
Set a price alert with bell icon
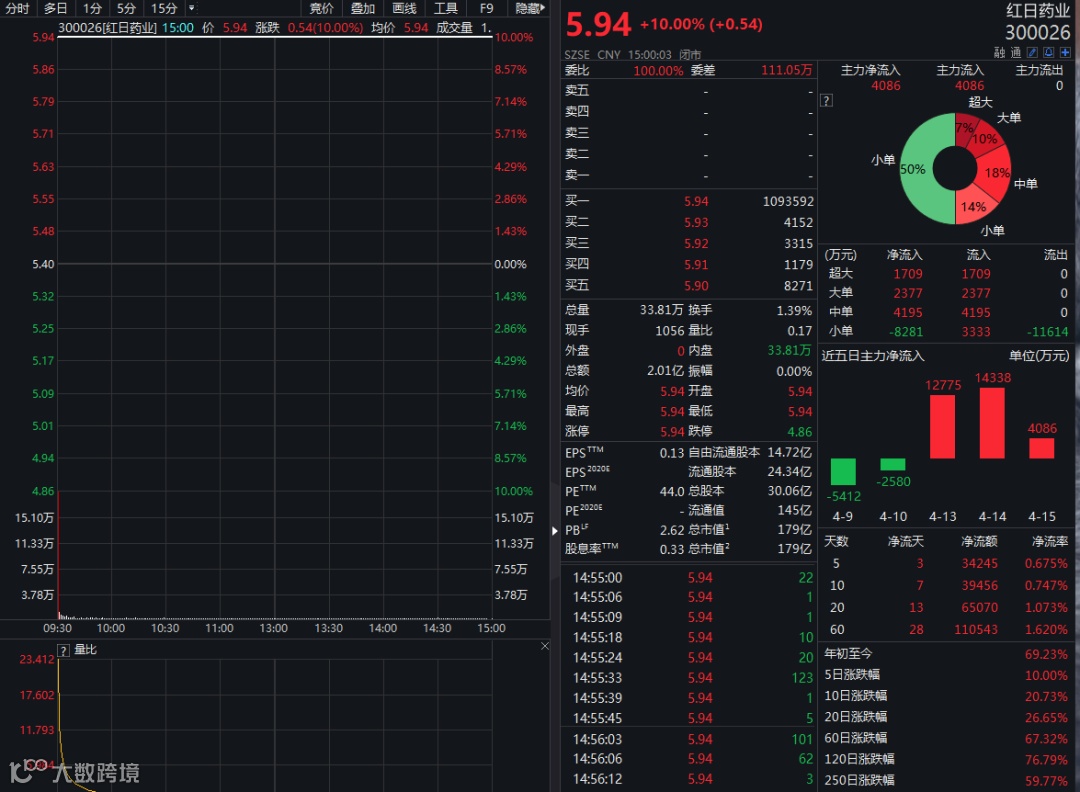1048,52
